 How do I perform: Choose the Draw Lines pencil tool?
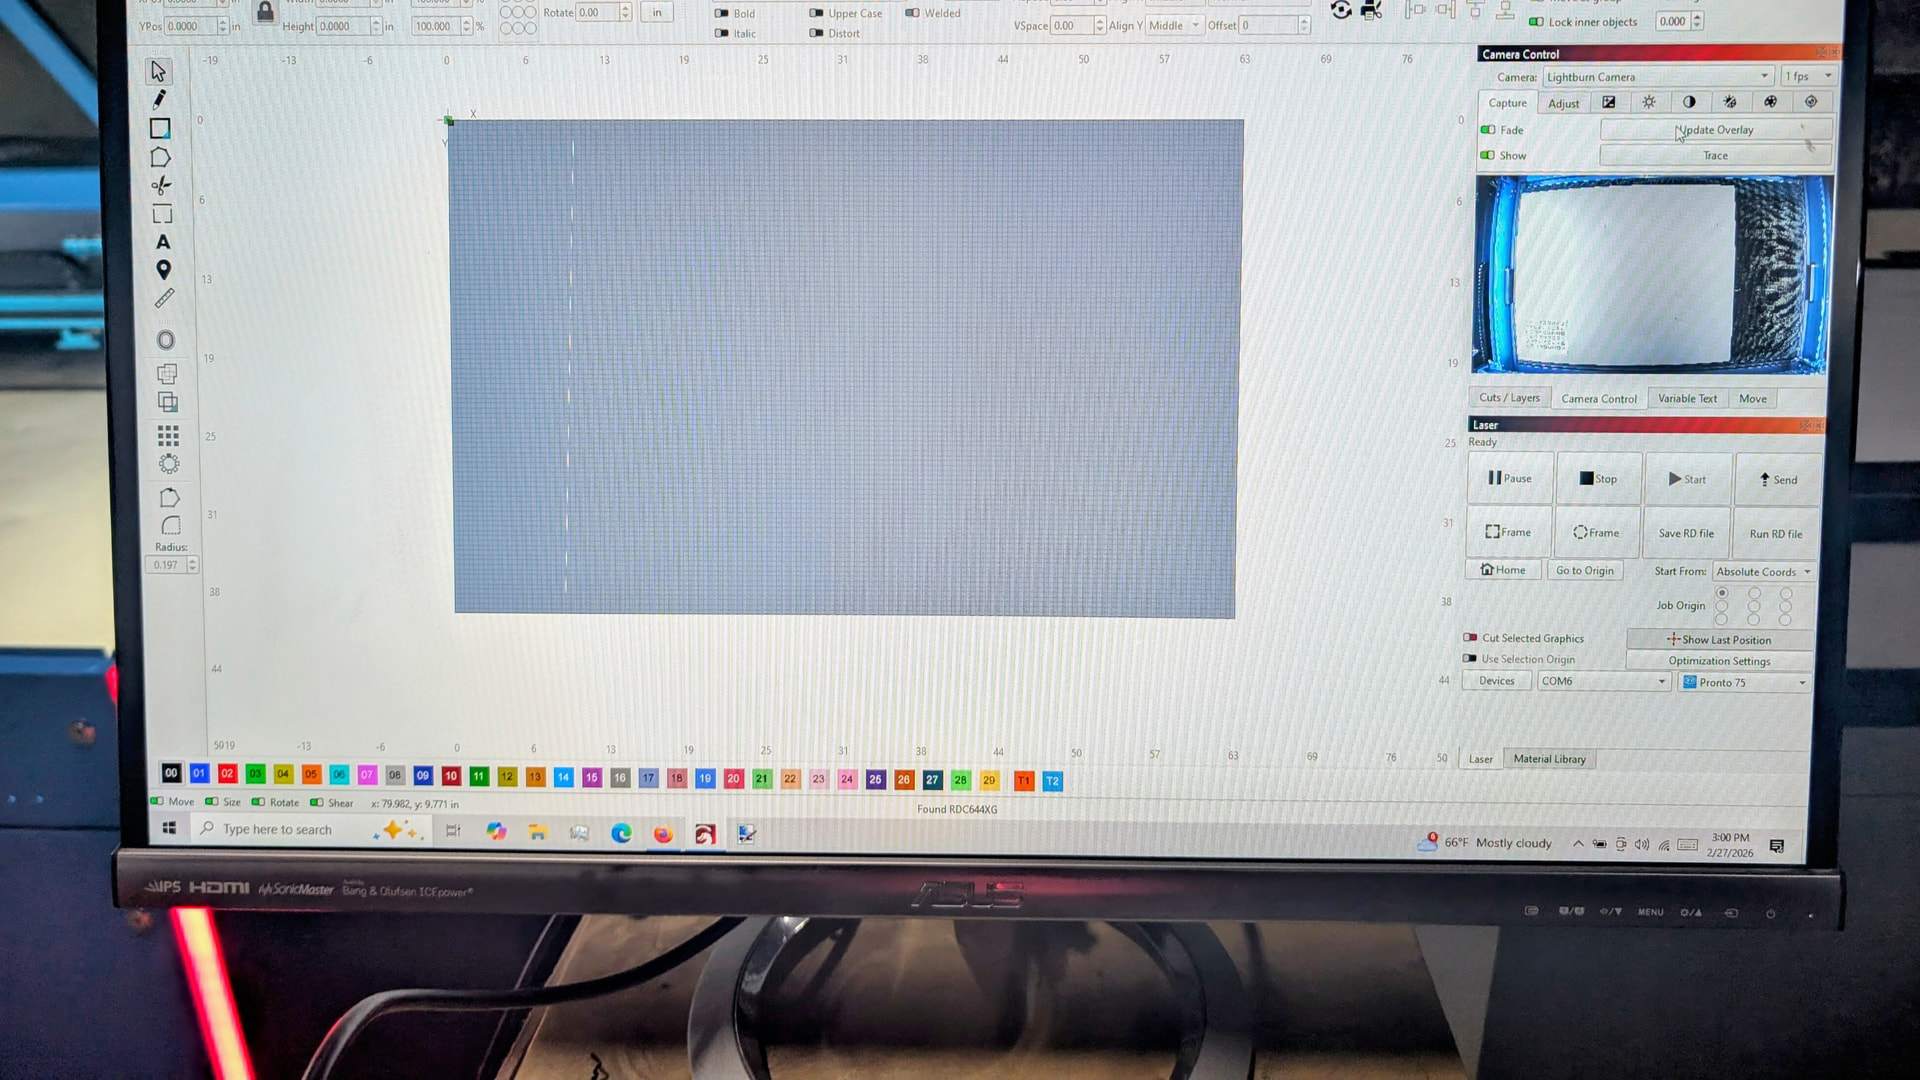point(159,99)
